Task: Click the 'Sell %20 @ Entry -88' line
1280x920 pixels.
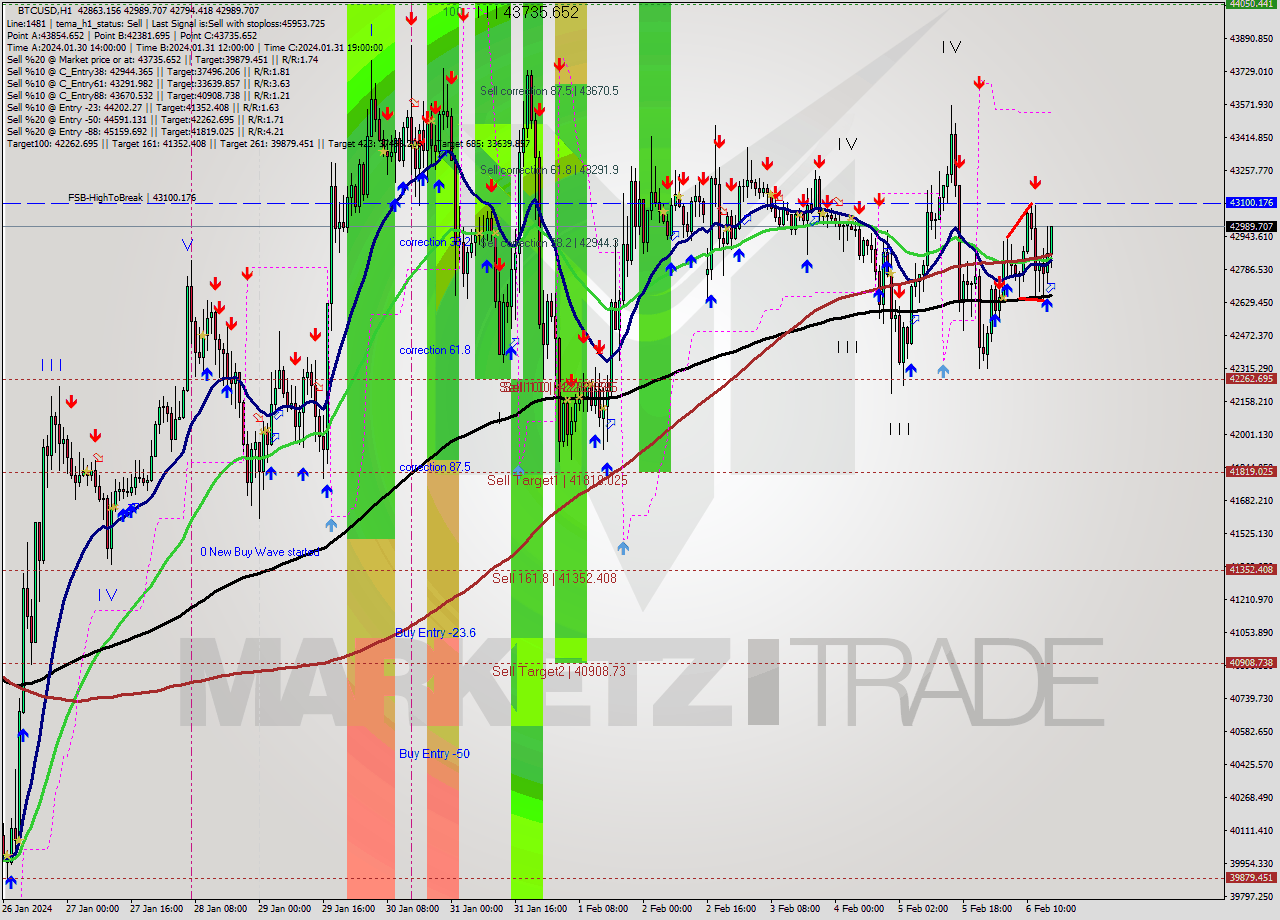Action: [145, 132]
